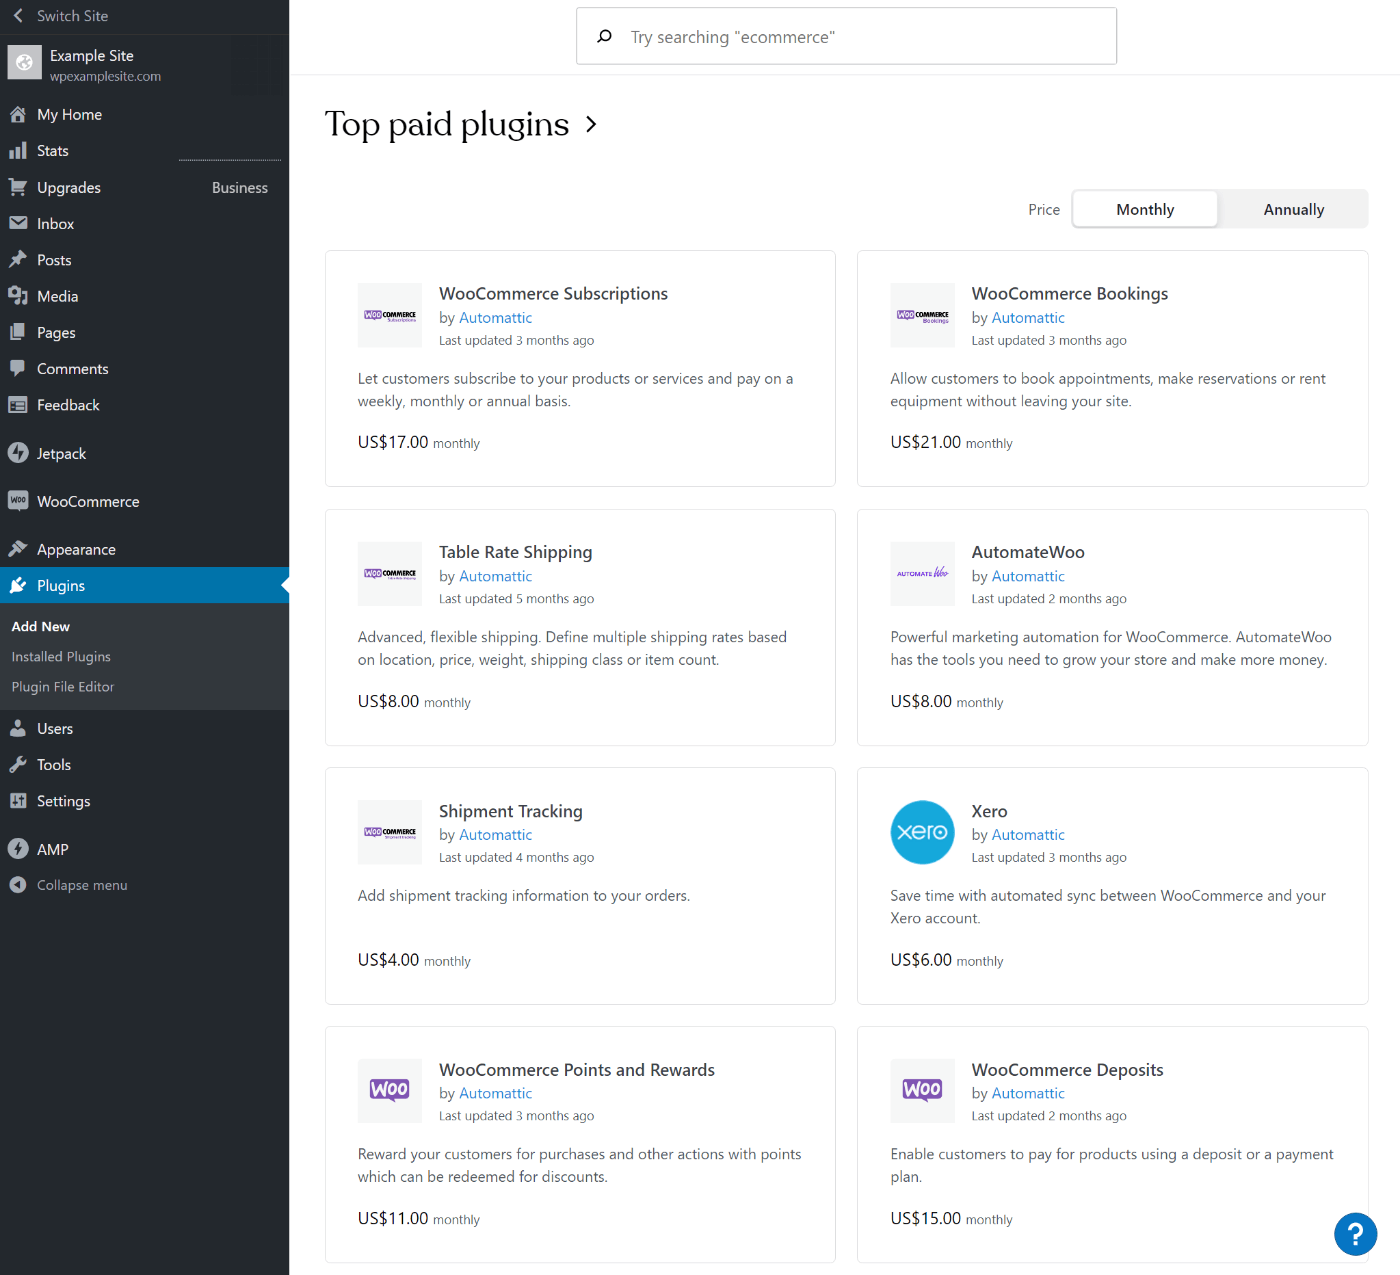Click the plugin search field
1400x1275 pixels.
point(846,37)
